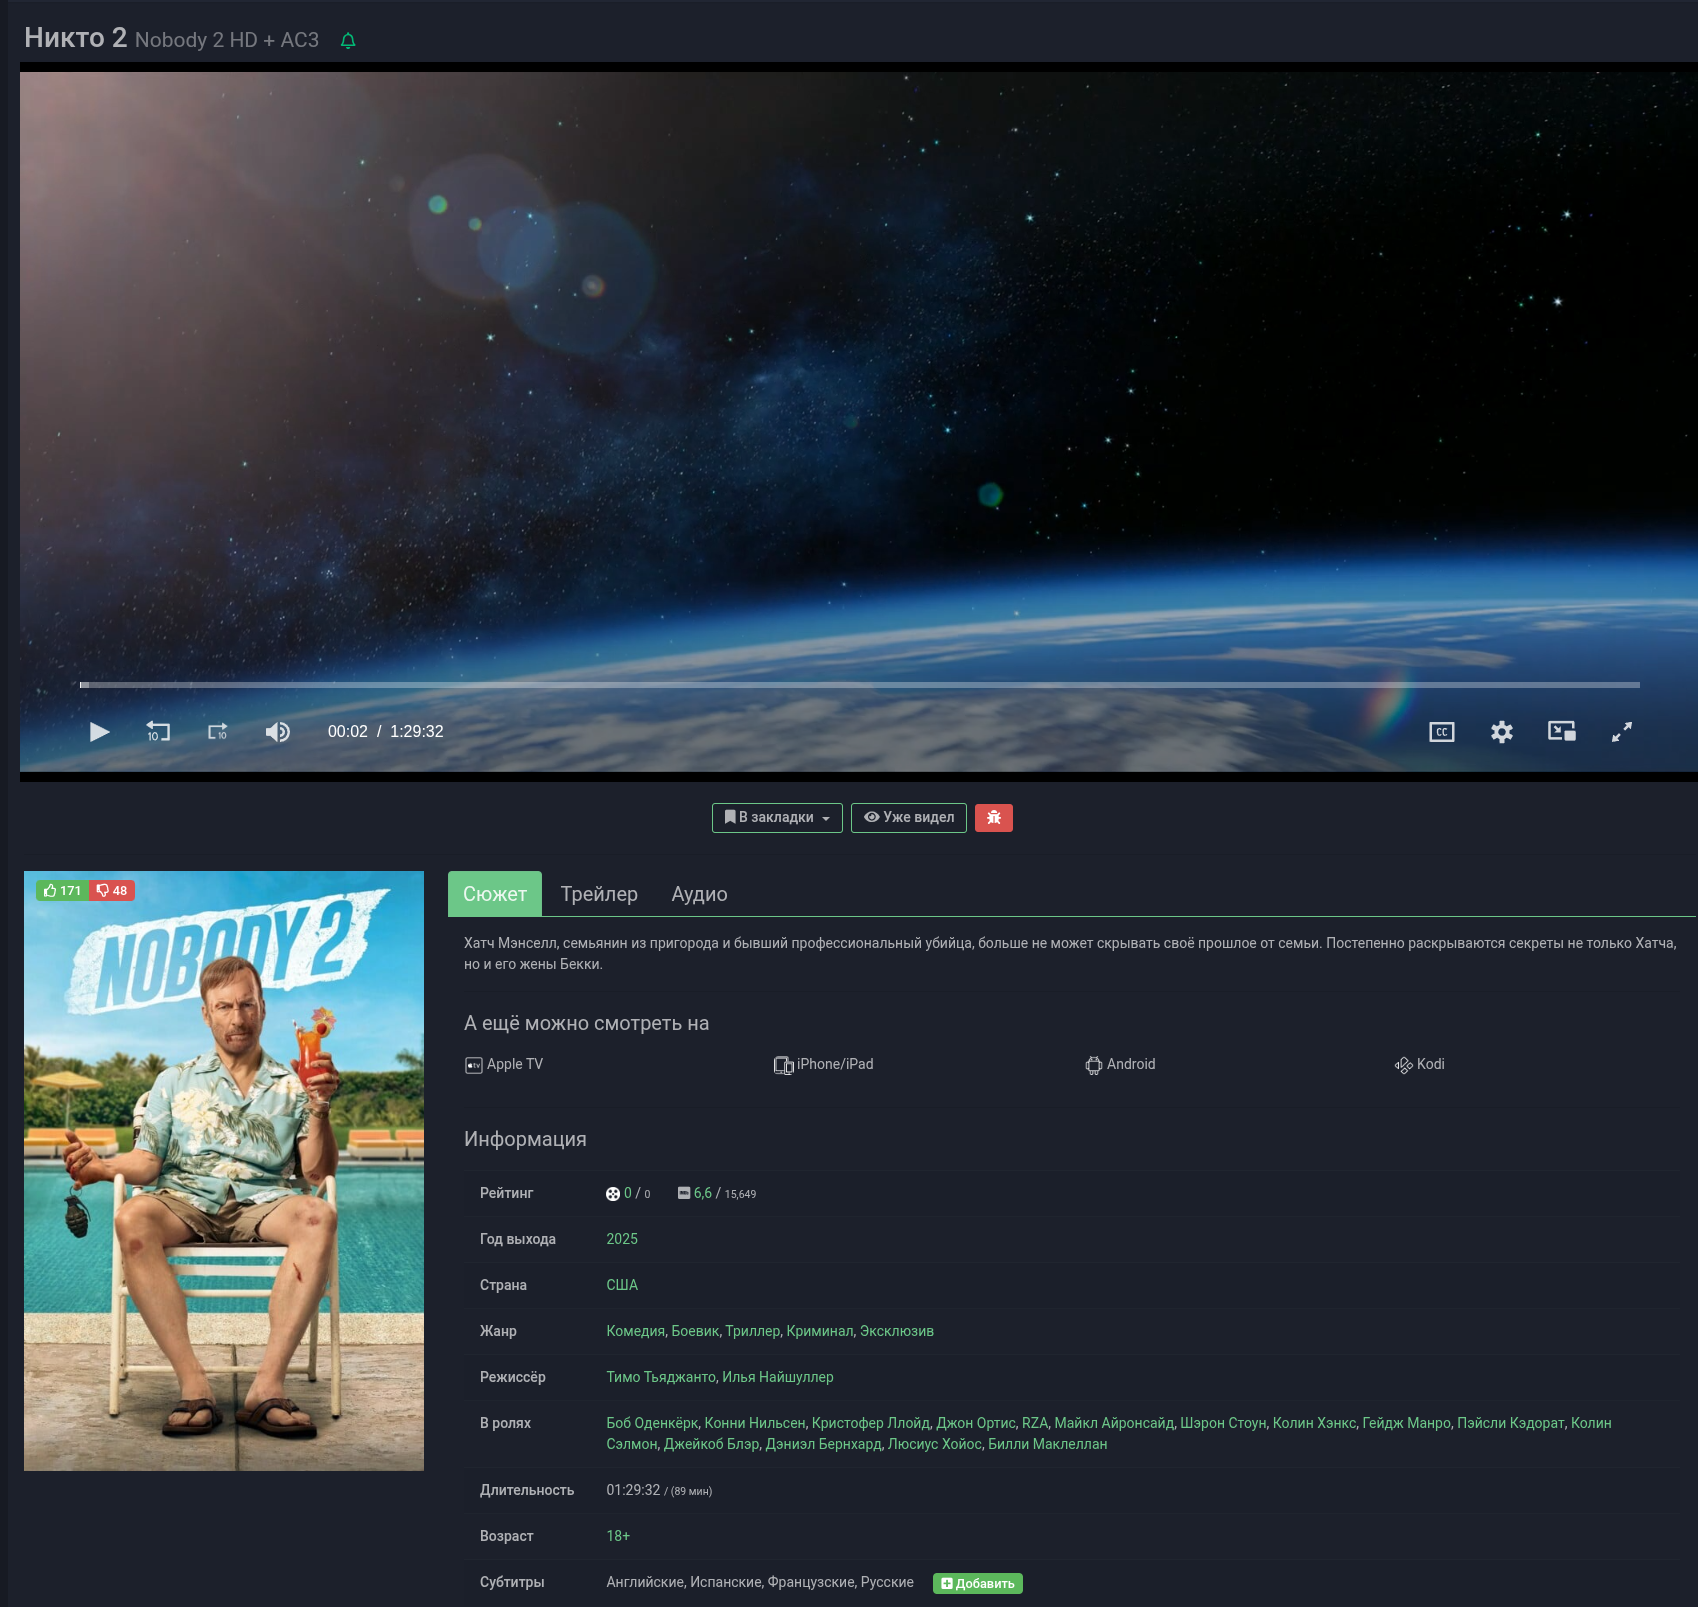The height and width of the screenshot is (1607, 1698).
Task: Open actor Шэрон Стоун's page
Action: pyautogui.click(x=1223, y=1423)
